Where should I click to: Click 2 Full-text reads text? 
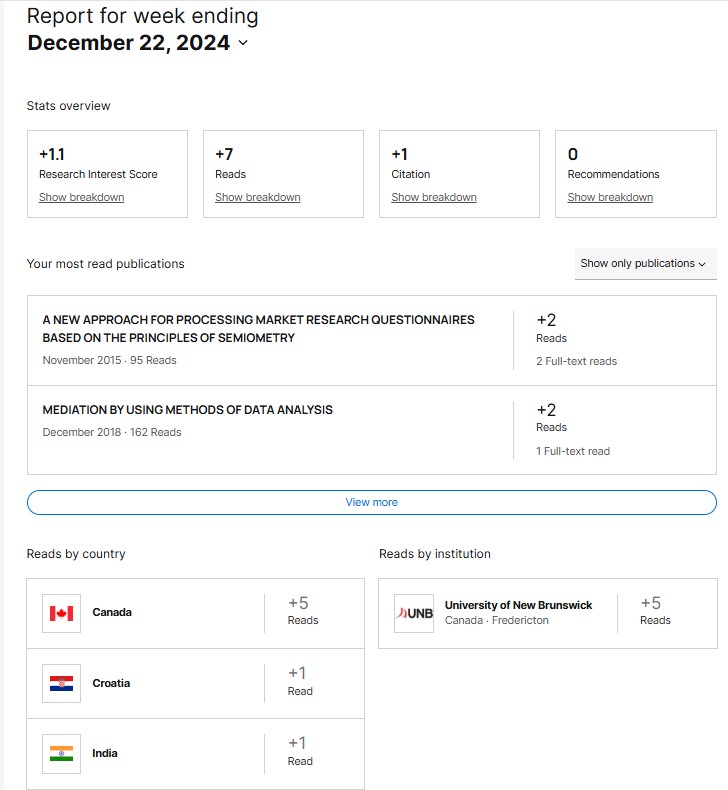pos(576,362)
